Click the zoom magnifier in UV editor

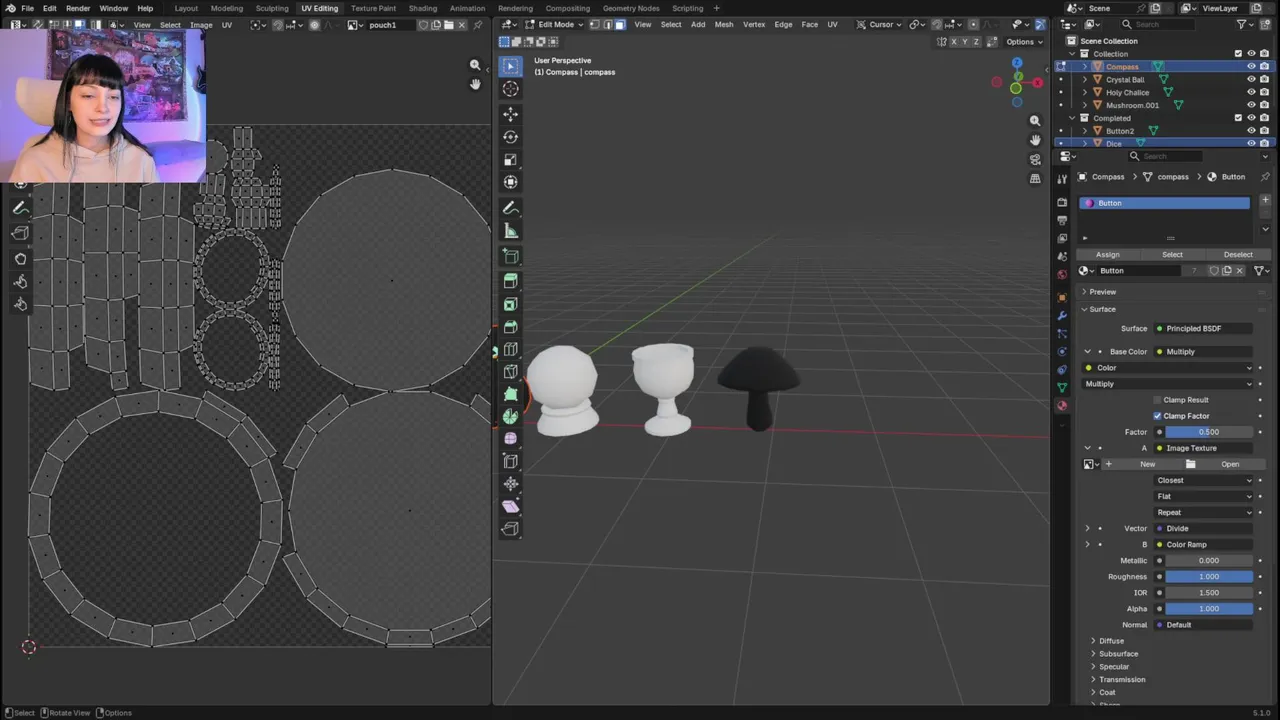coord(475,65)
